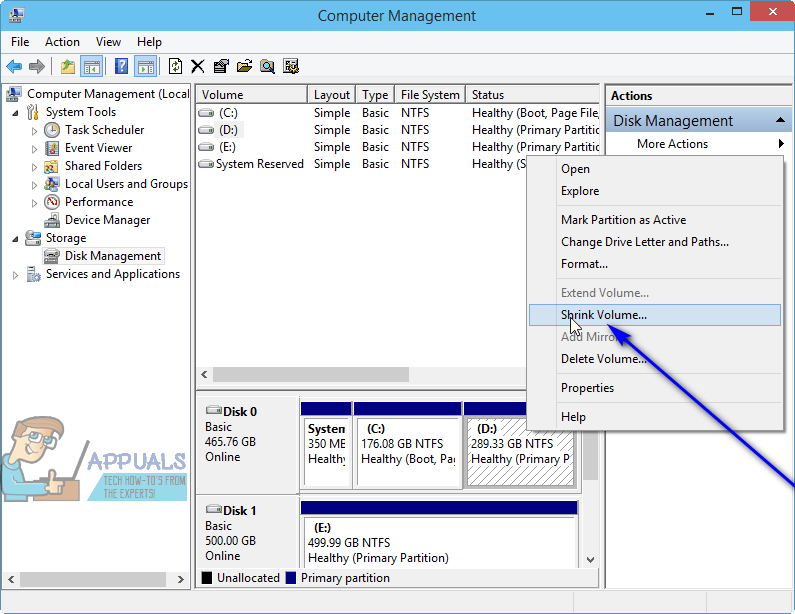This screenshot has width=795, height=614.
Task: Select the Event Viewer tree node
Action: click(x=98, y=148)
